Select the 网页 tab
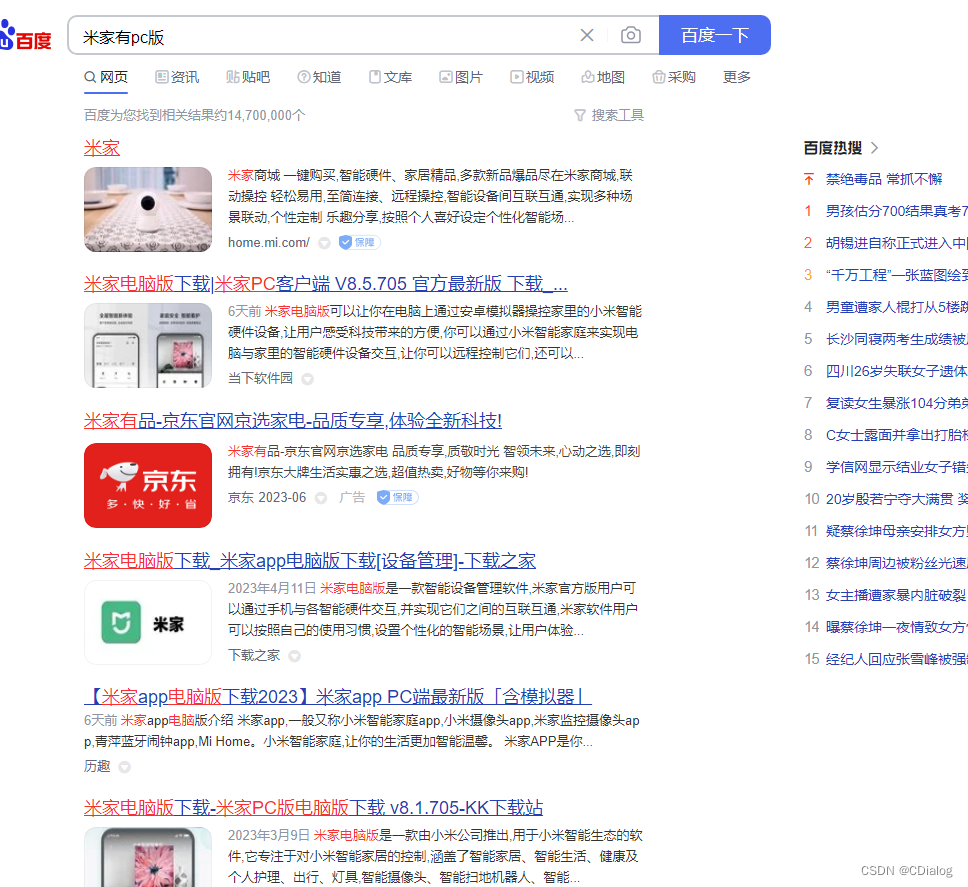This screenshot has width=968, height=887. tap(106, 77)
